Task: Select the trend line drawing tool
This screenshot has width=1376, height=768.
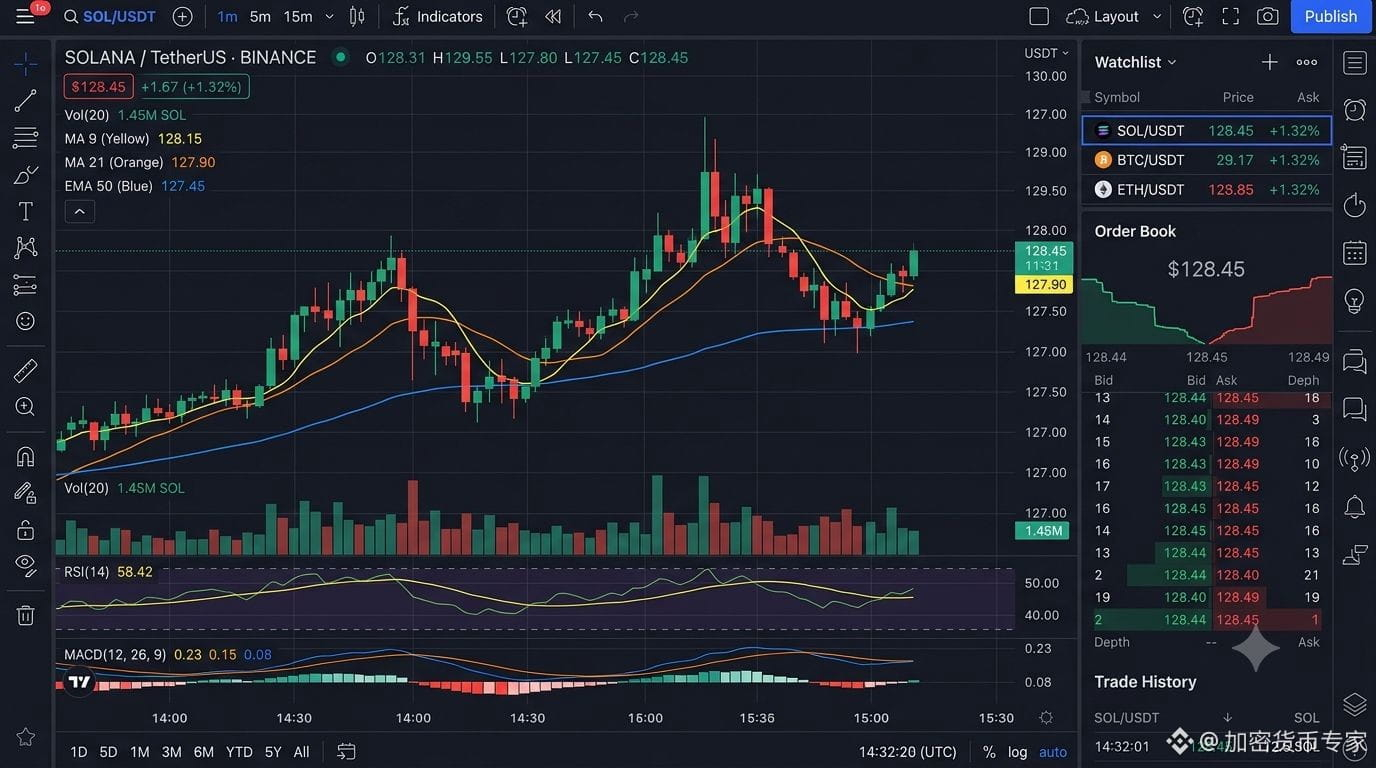Action: pos(25,100)
